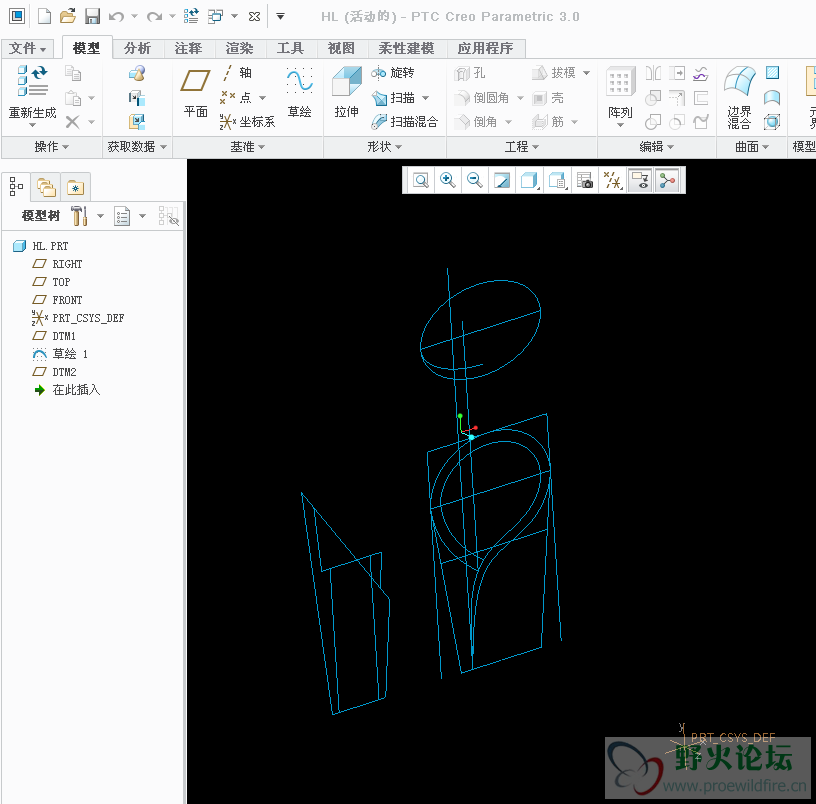Screen dimensions: 816x804
Task: Open the Switch Windows icon
Action: click(215, 17)
